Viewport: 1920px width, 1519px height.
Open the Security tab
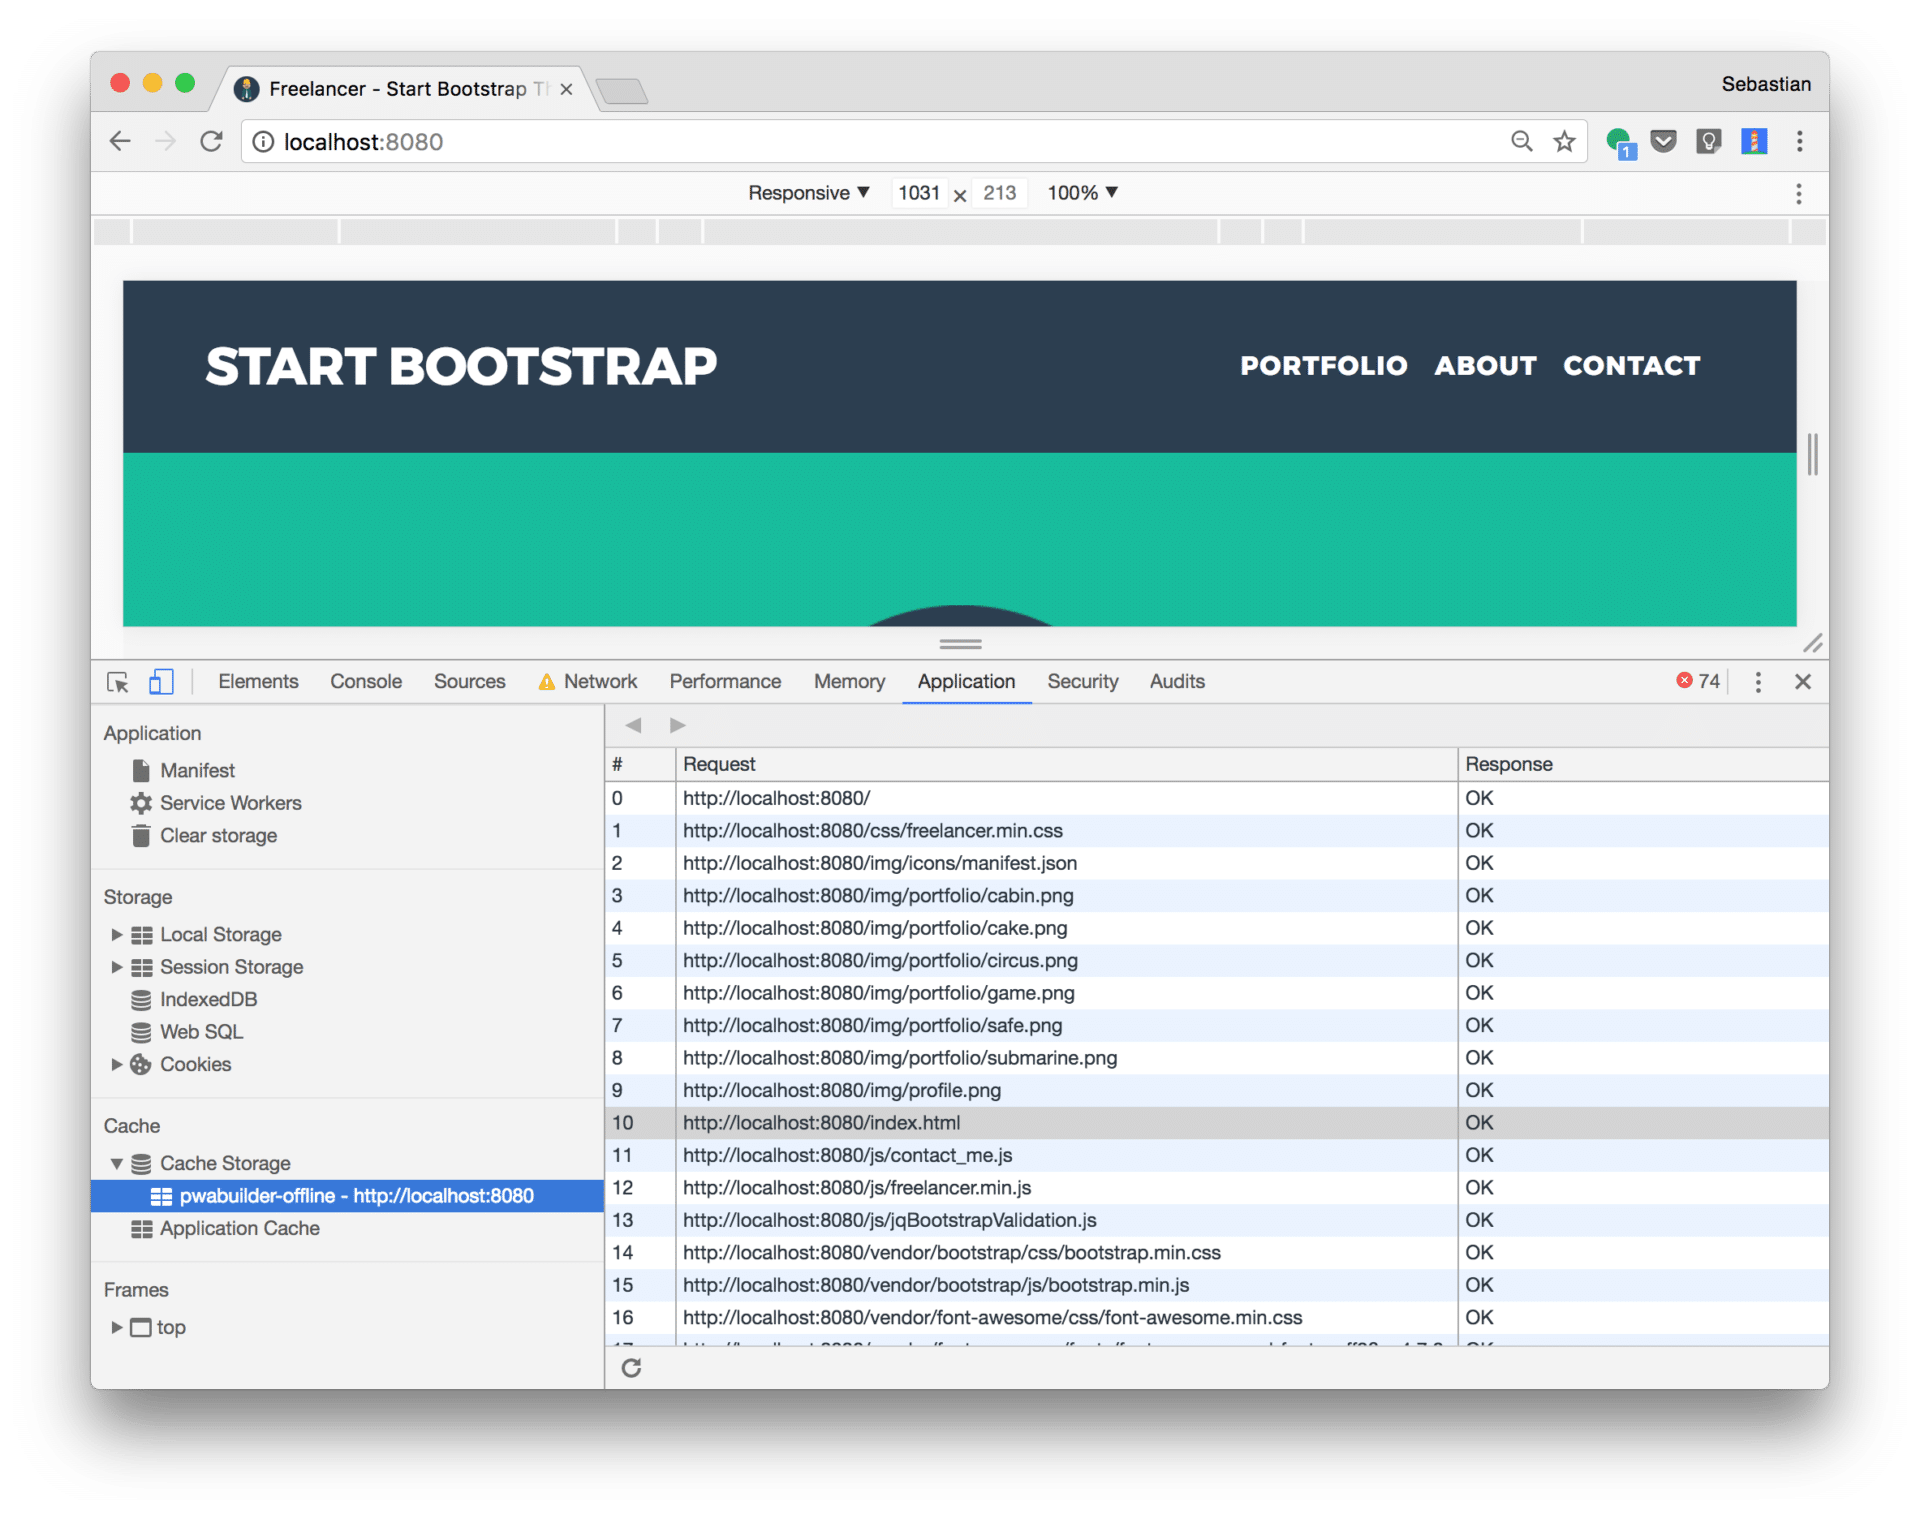1082,681
